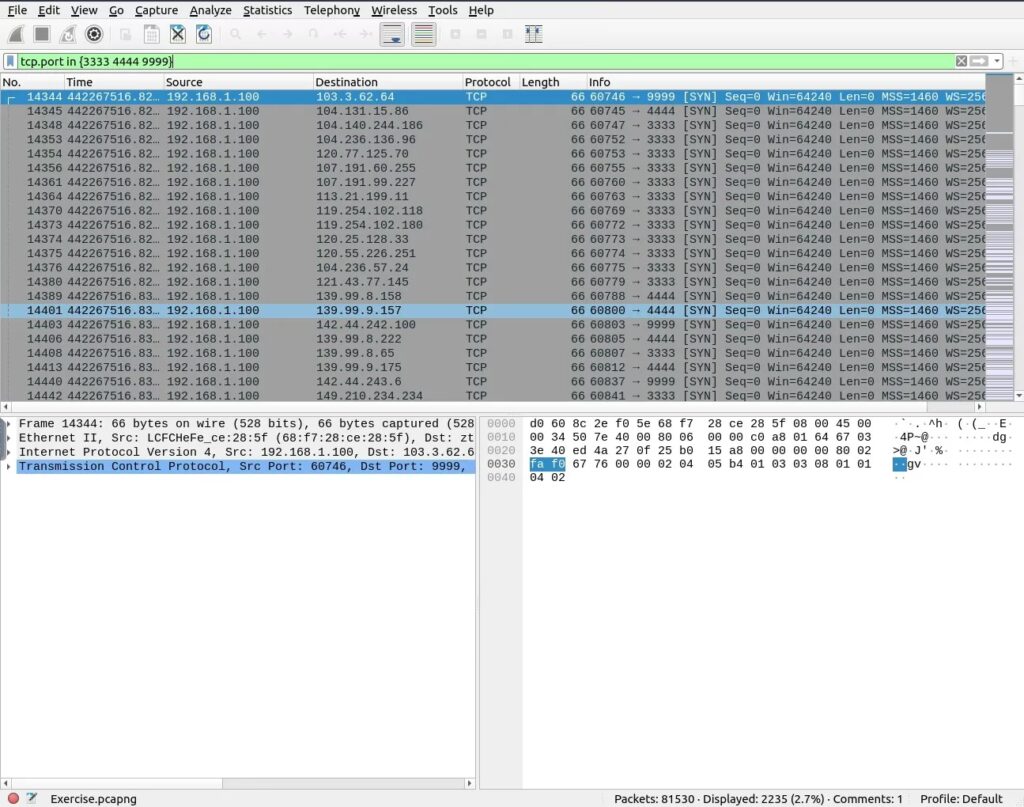The image size is (1024, 807).
Task: Expand the Ethernet II details row
Action: click(x=7, y=438)
